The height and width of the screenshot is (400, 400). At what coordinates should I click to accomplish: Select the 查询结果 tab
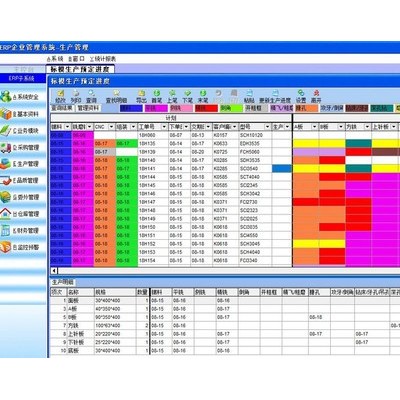[62, 108]
